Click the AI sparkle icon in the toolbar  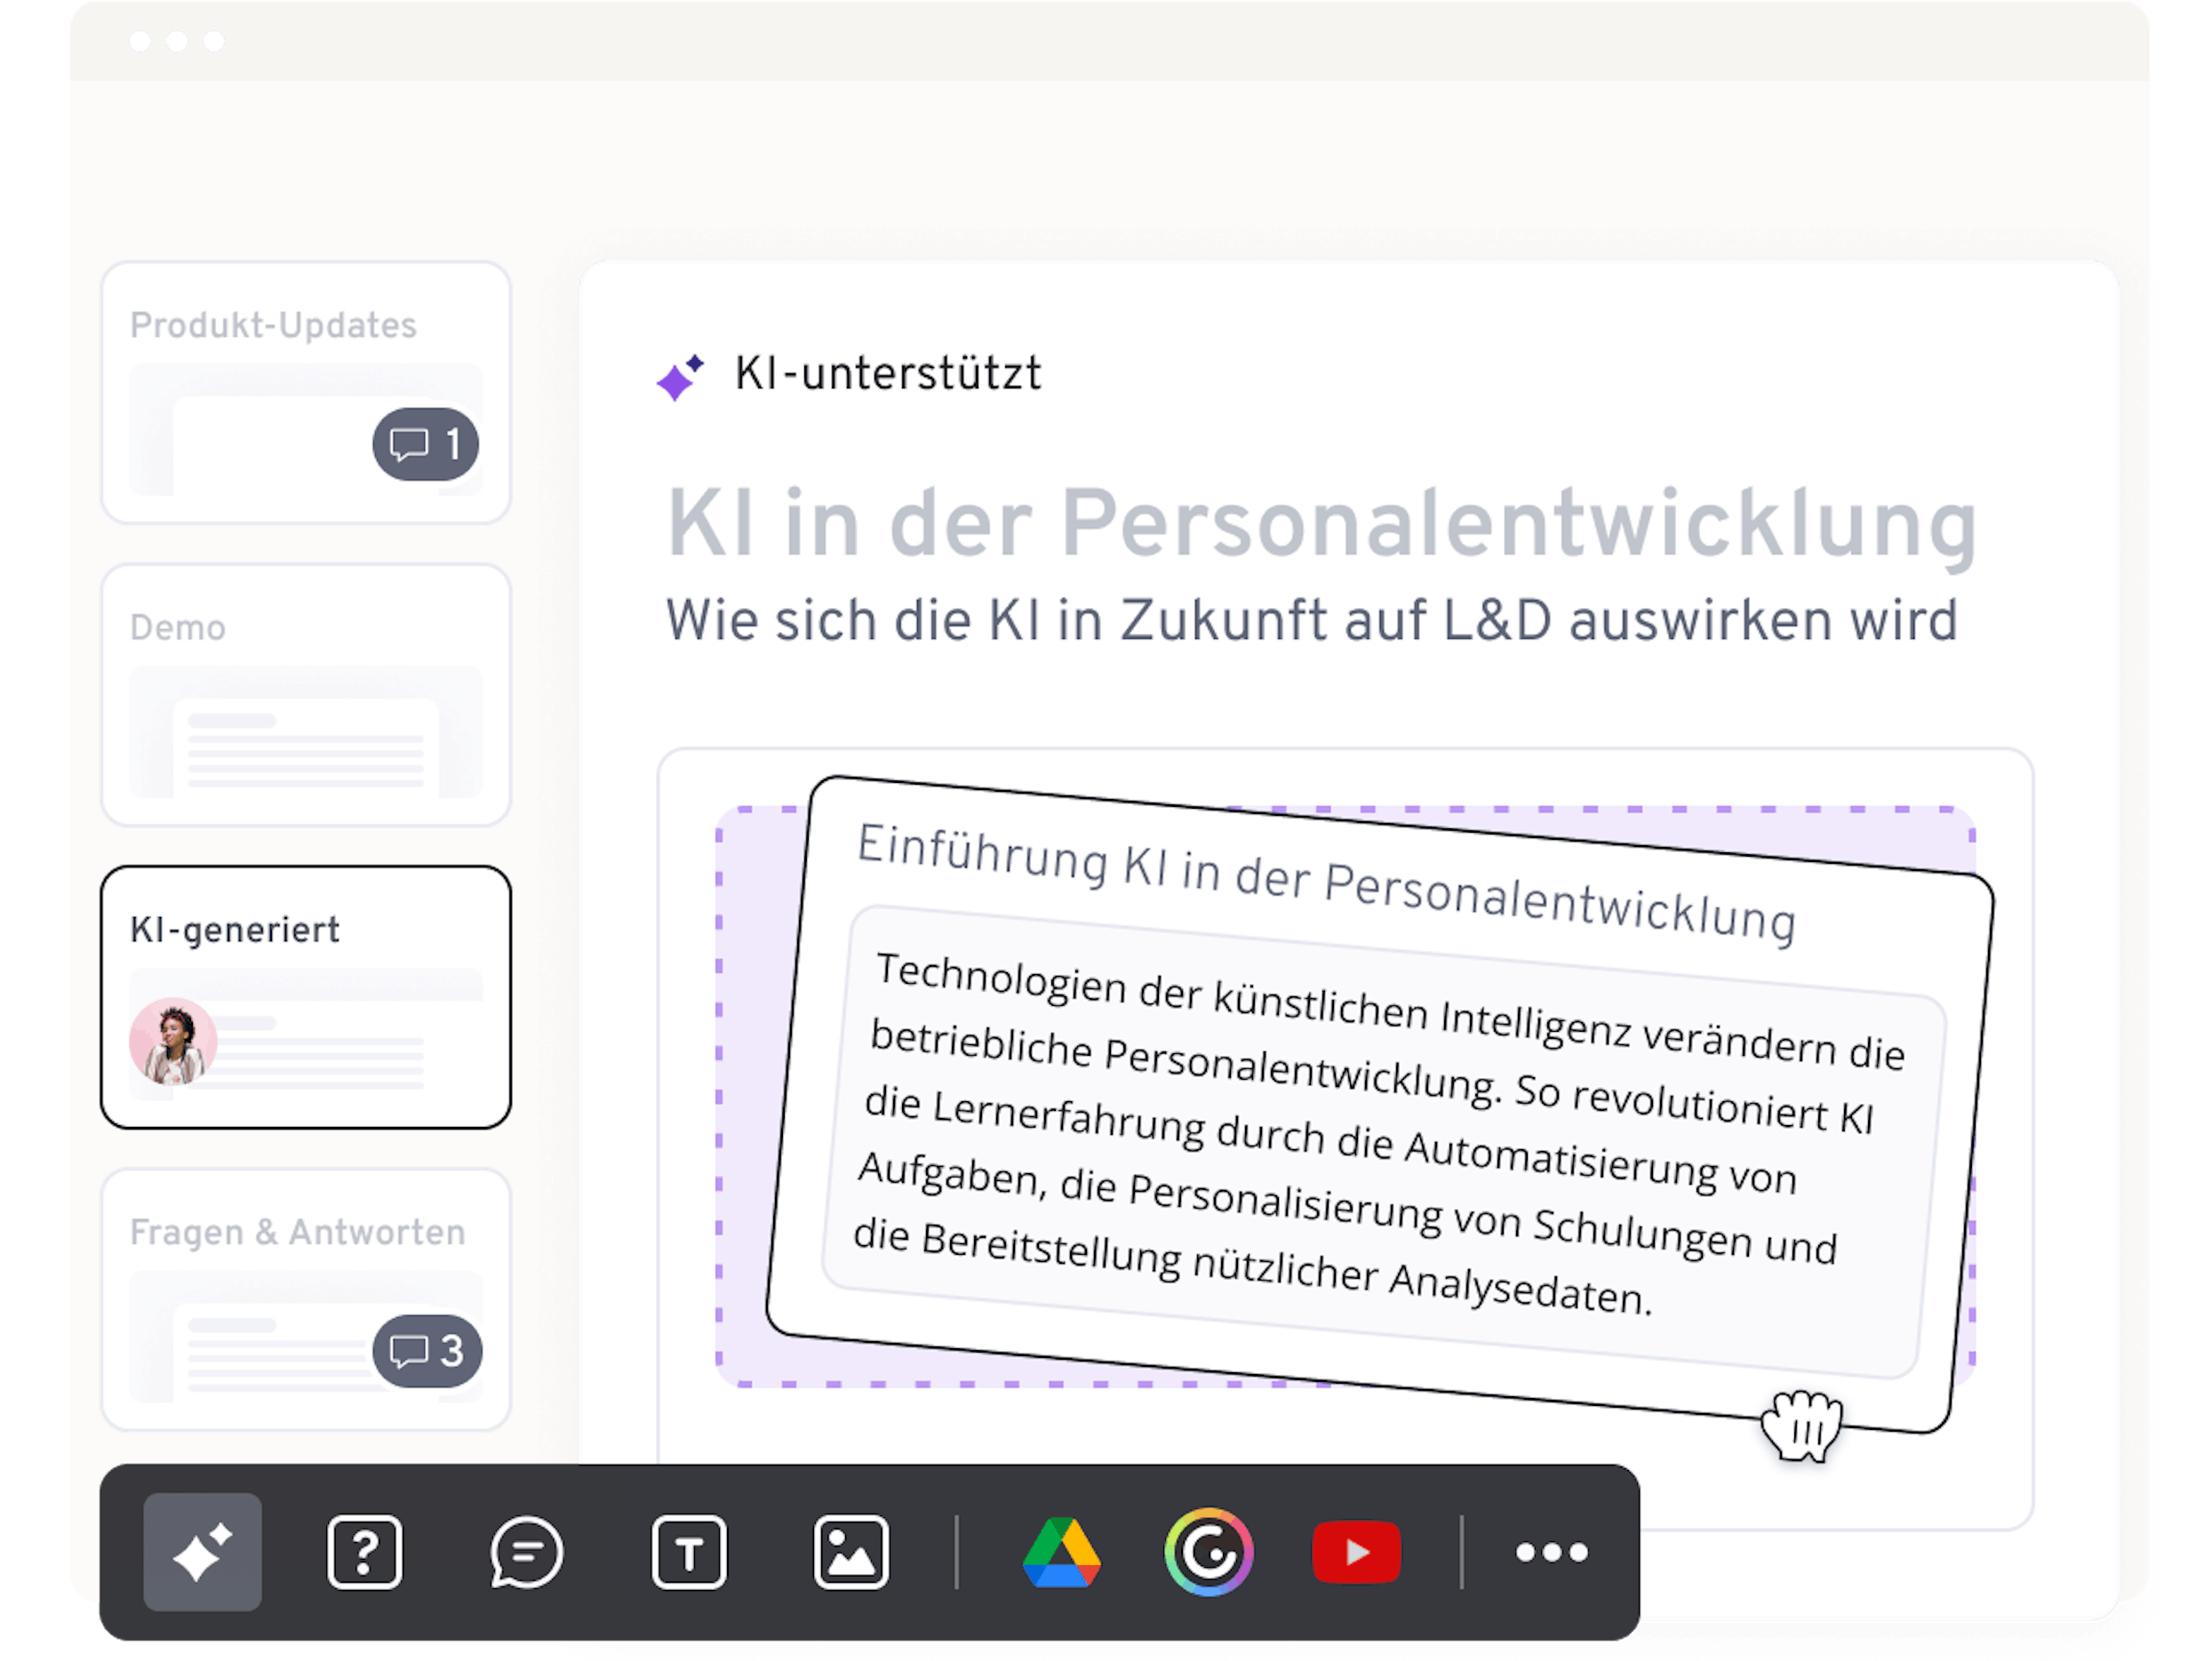(202, 1551)
